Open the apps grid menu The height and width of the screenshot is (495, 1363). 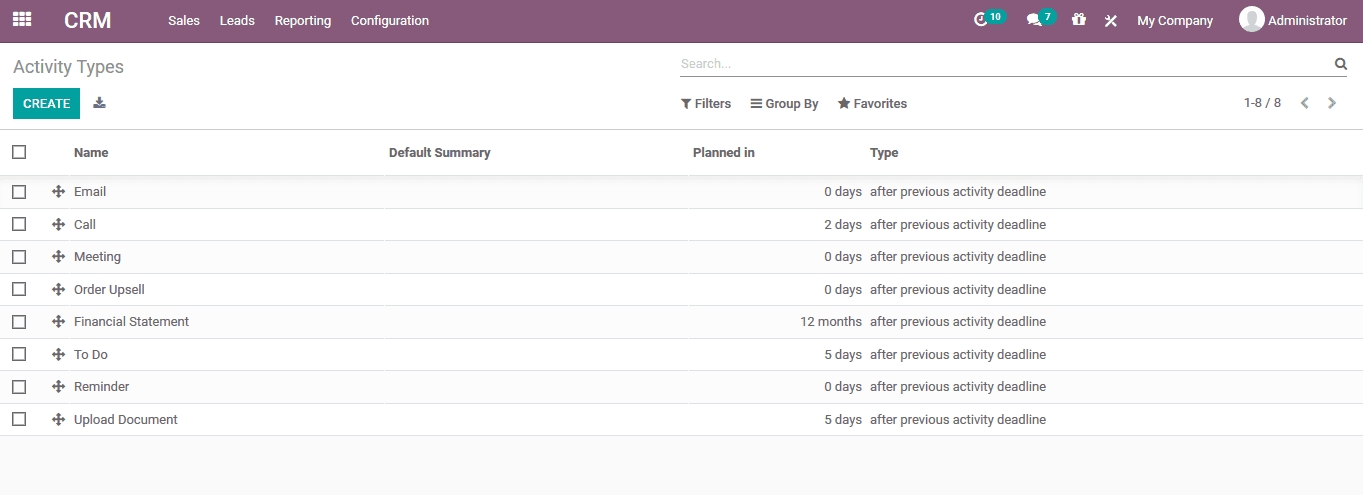[22, 20]
